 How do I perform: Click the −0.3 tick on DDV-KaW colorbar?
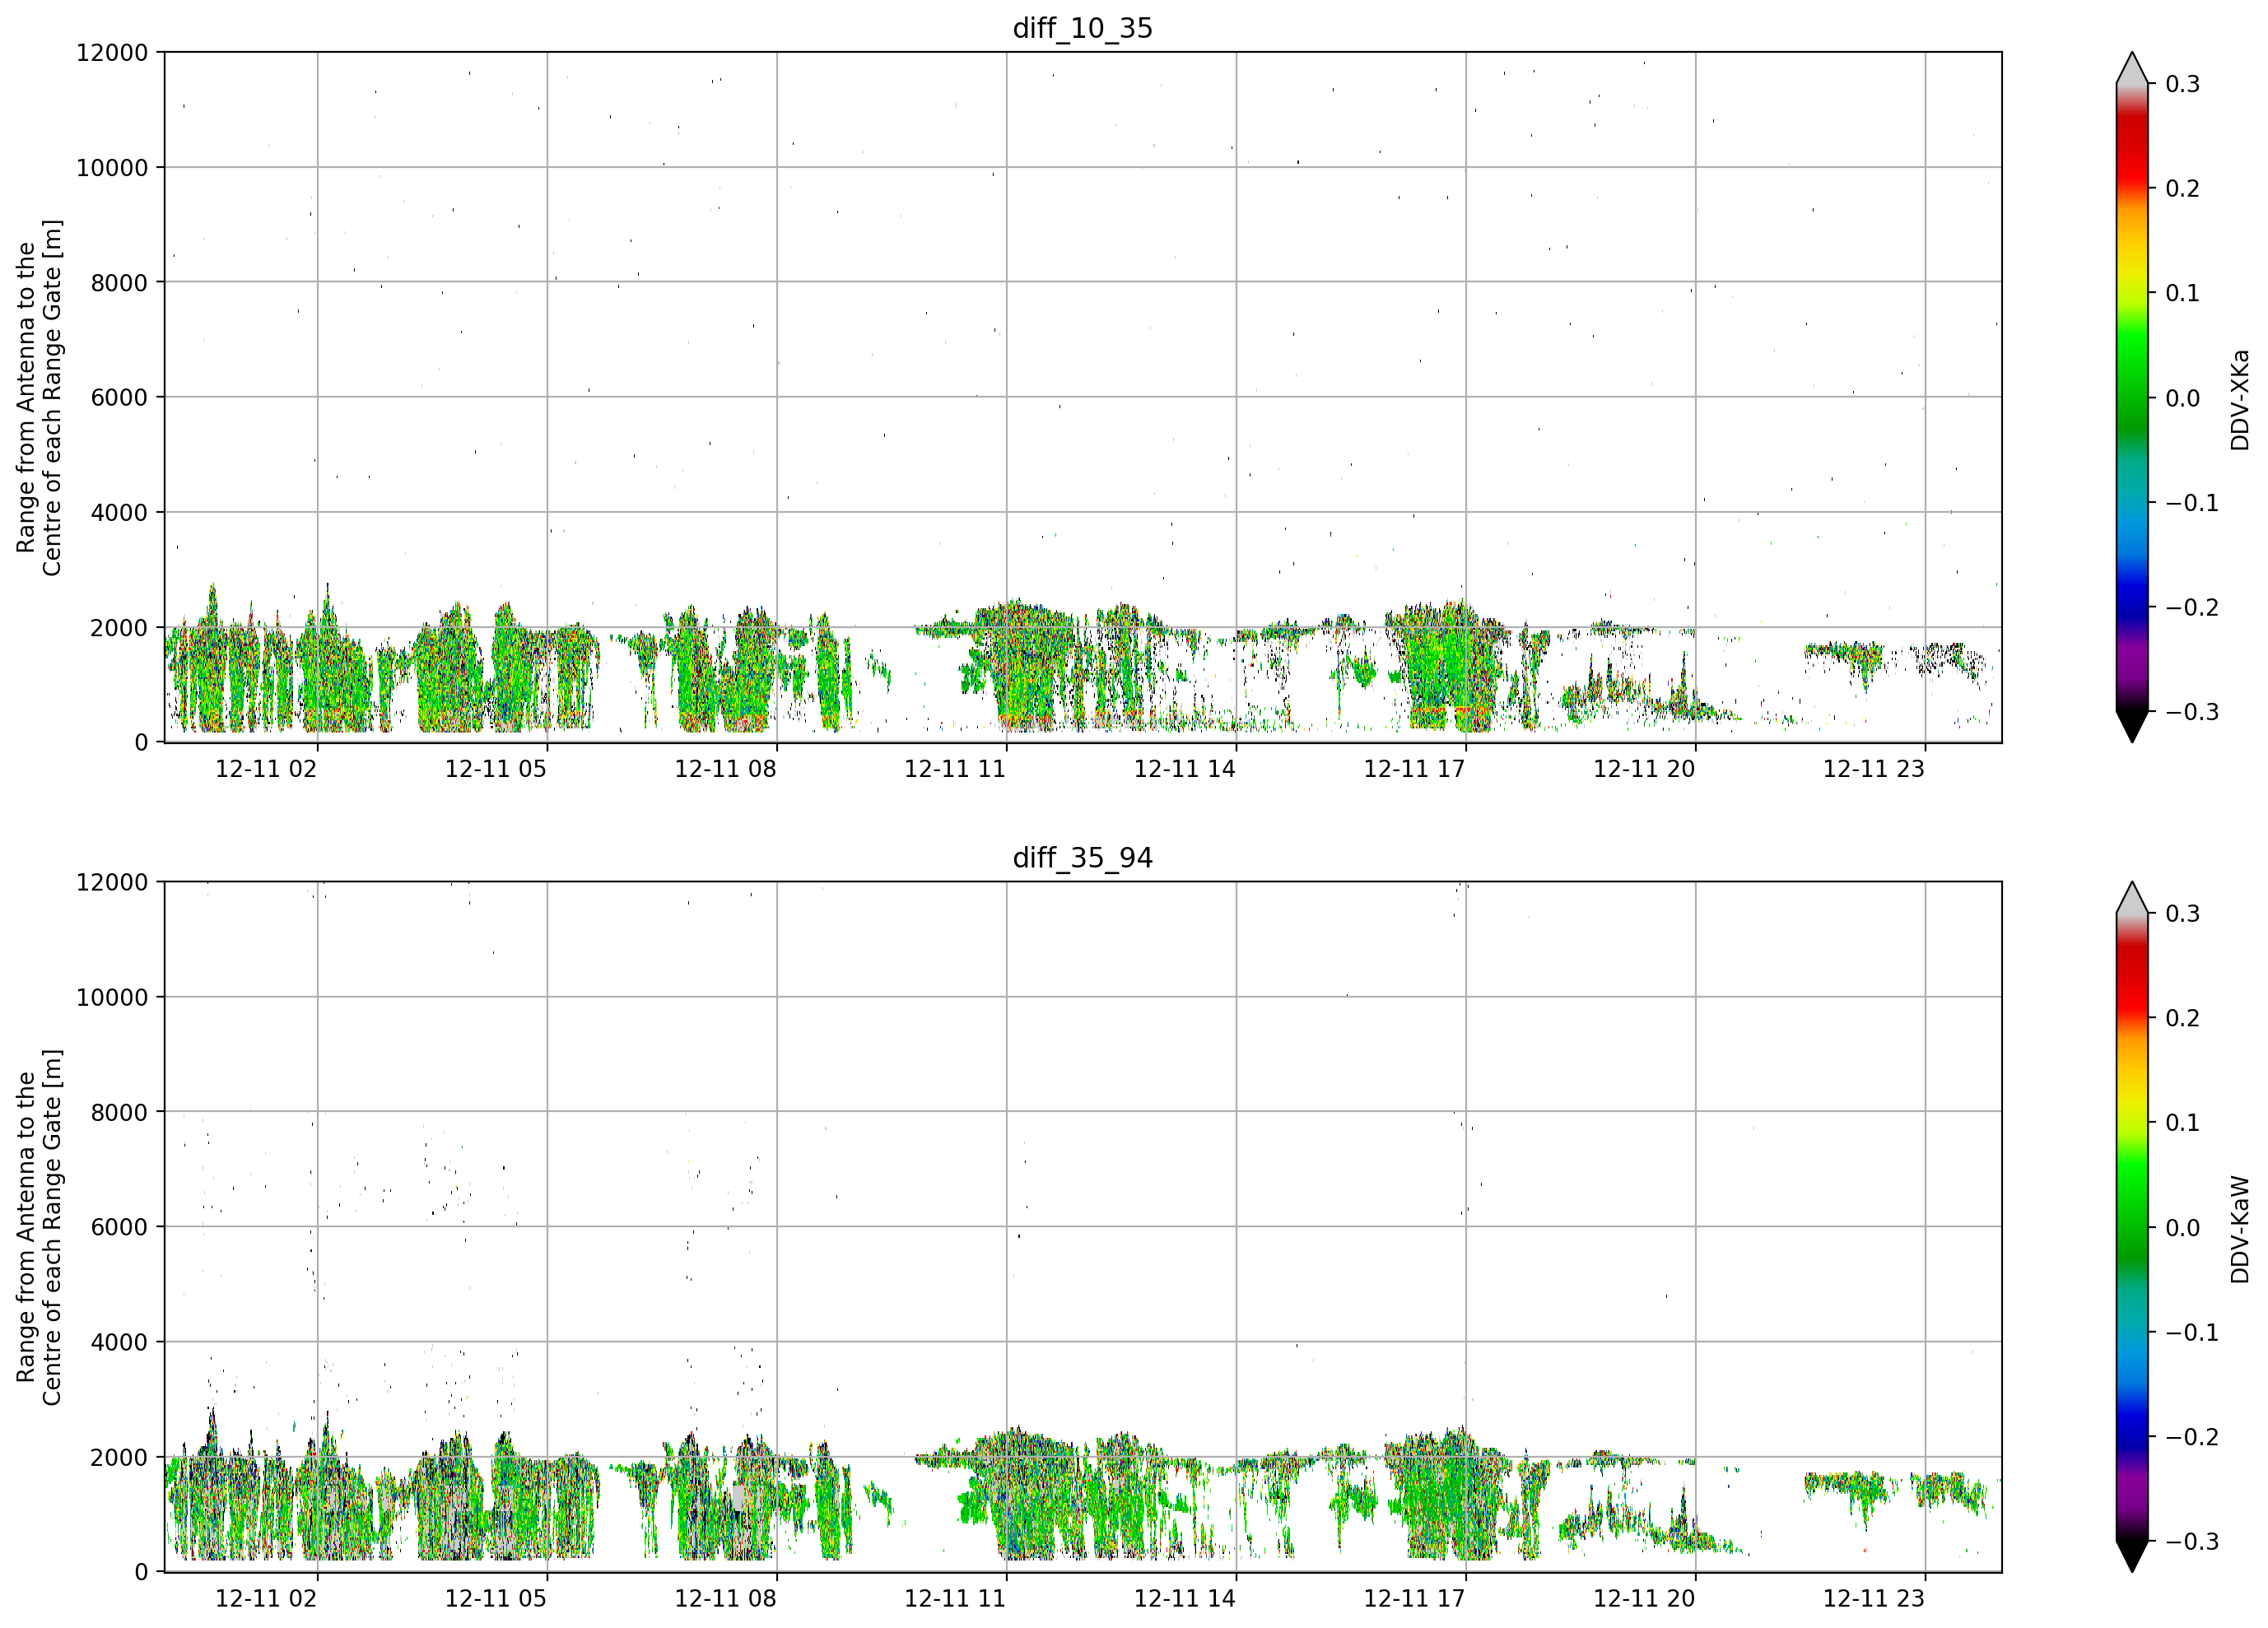pyautogui.click(x=2192, y=1541)
